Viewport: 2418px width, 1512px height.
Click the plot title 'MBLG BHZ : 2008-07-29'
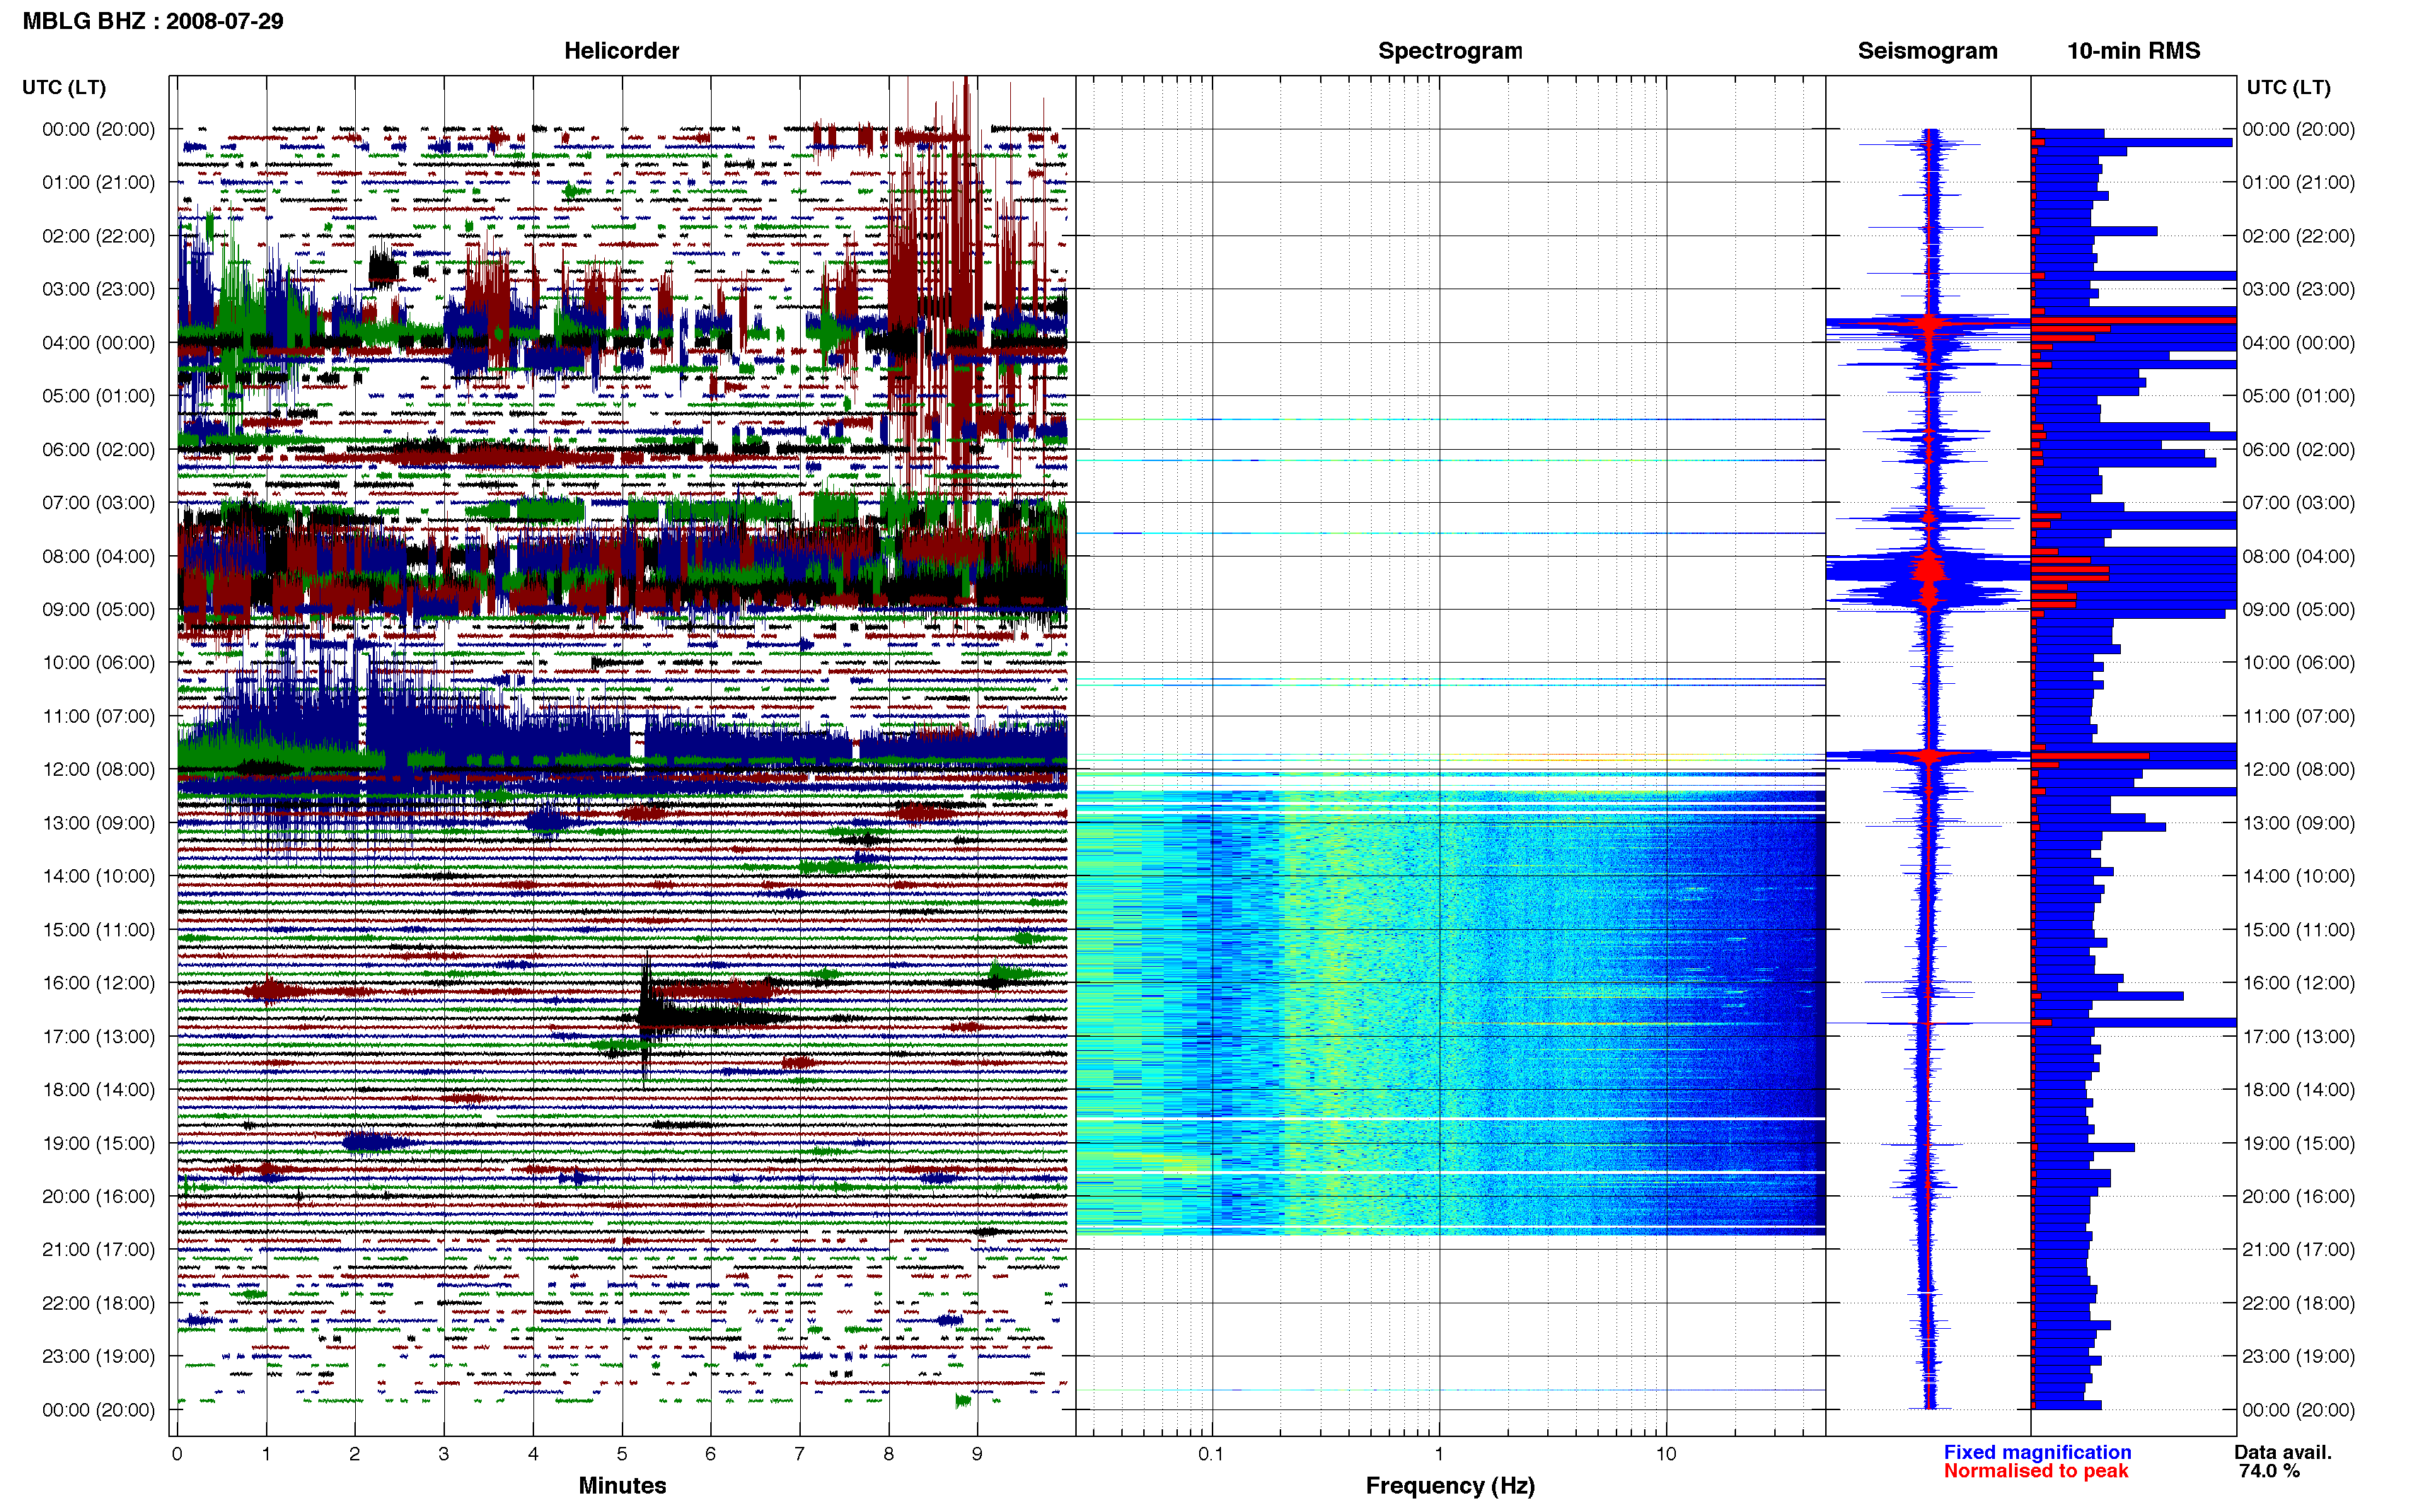point(153,21)
